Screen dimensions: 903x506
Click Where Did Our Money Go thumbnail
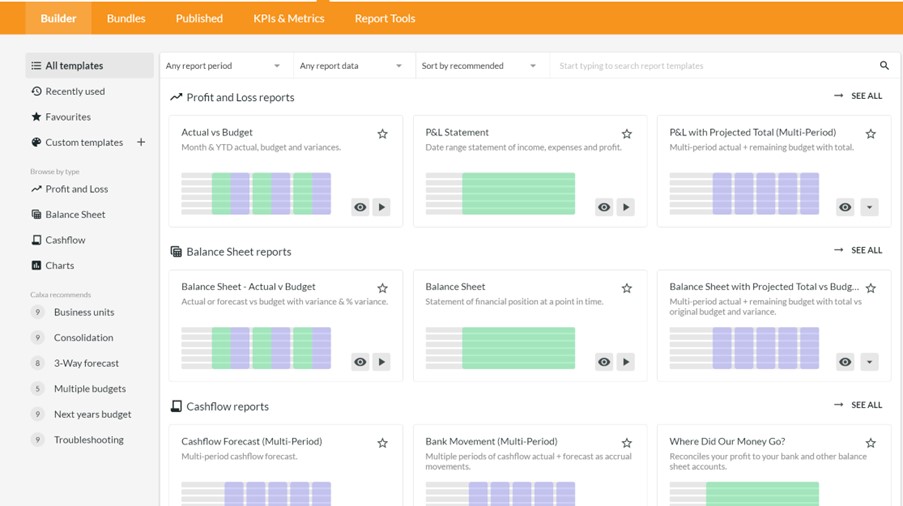pos(745,494)
